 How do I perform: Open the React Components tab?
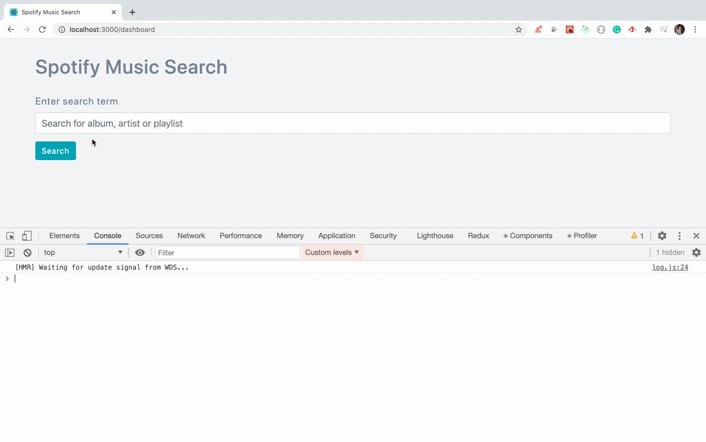[528, 236]
